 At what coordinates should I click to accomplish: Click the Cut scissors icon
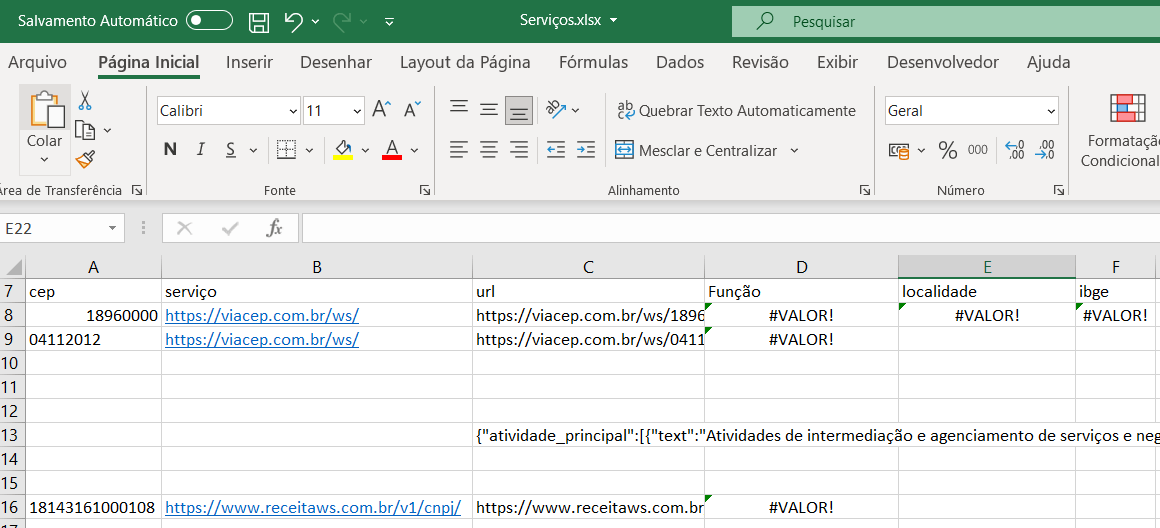[84, 101]
